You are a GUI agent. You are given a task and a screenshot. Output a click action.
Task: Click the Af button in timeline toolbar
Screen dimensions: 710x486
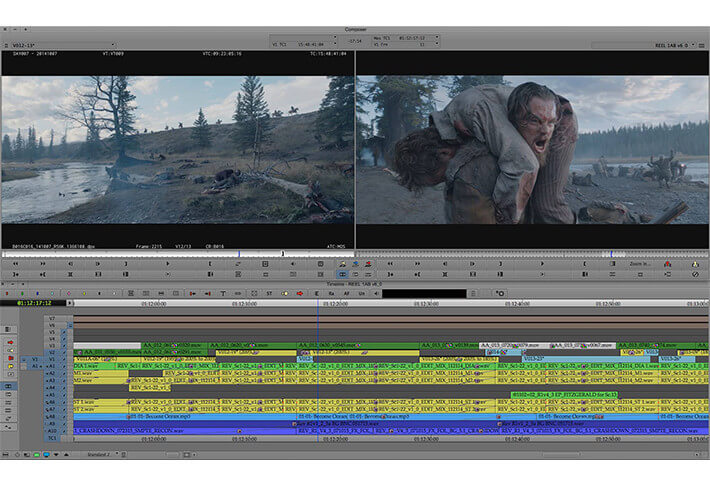pyautogui.click(x=346, y=294)
